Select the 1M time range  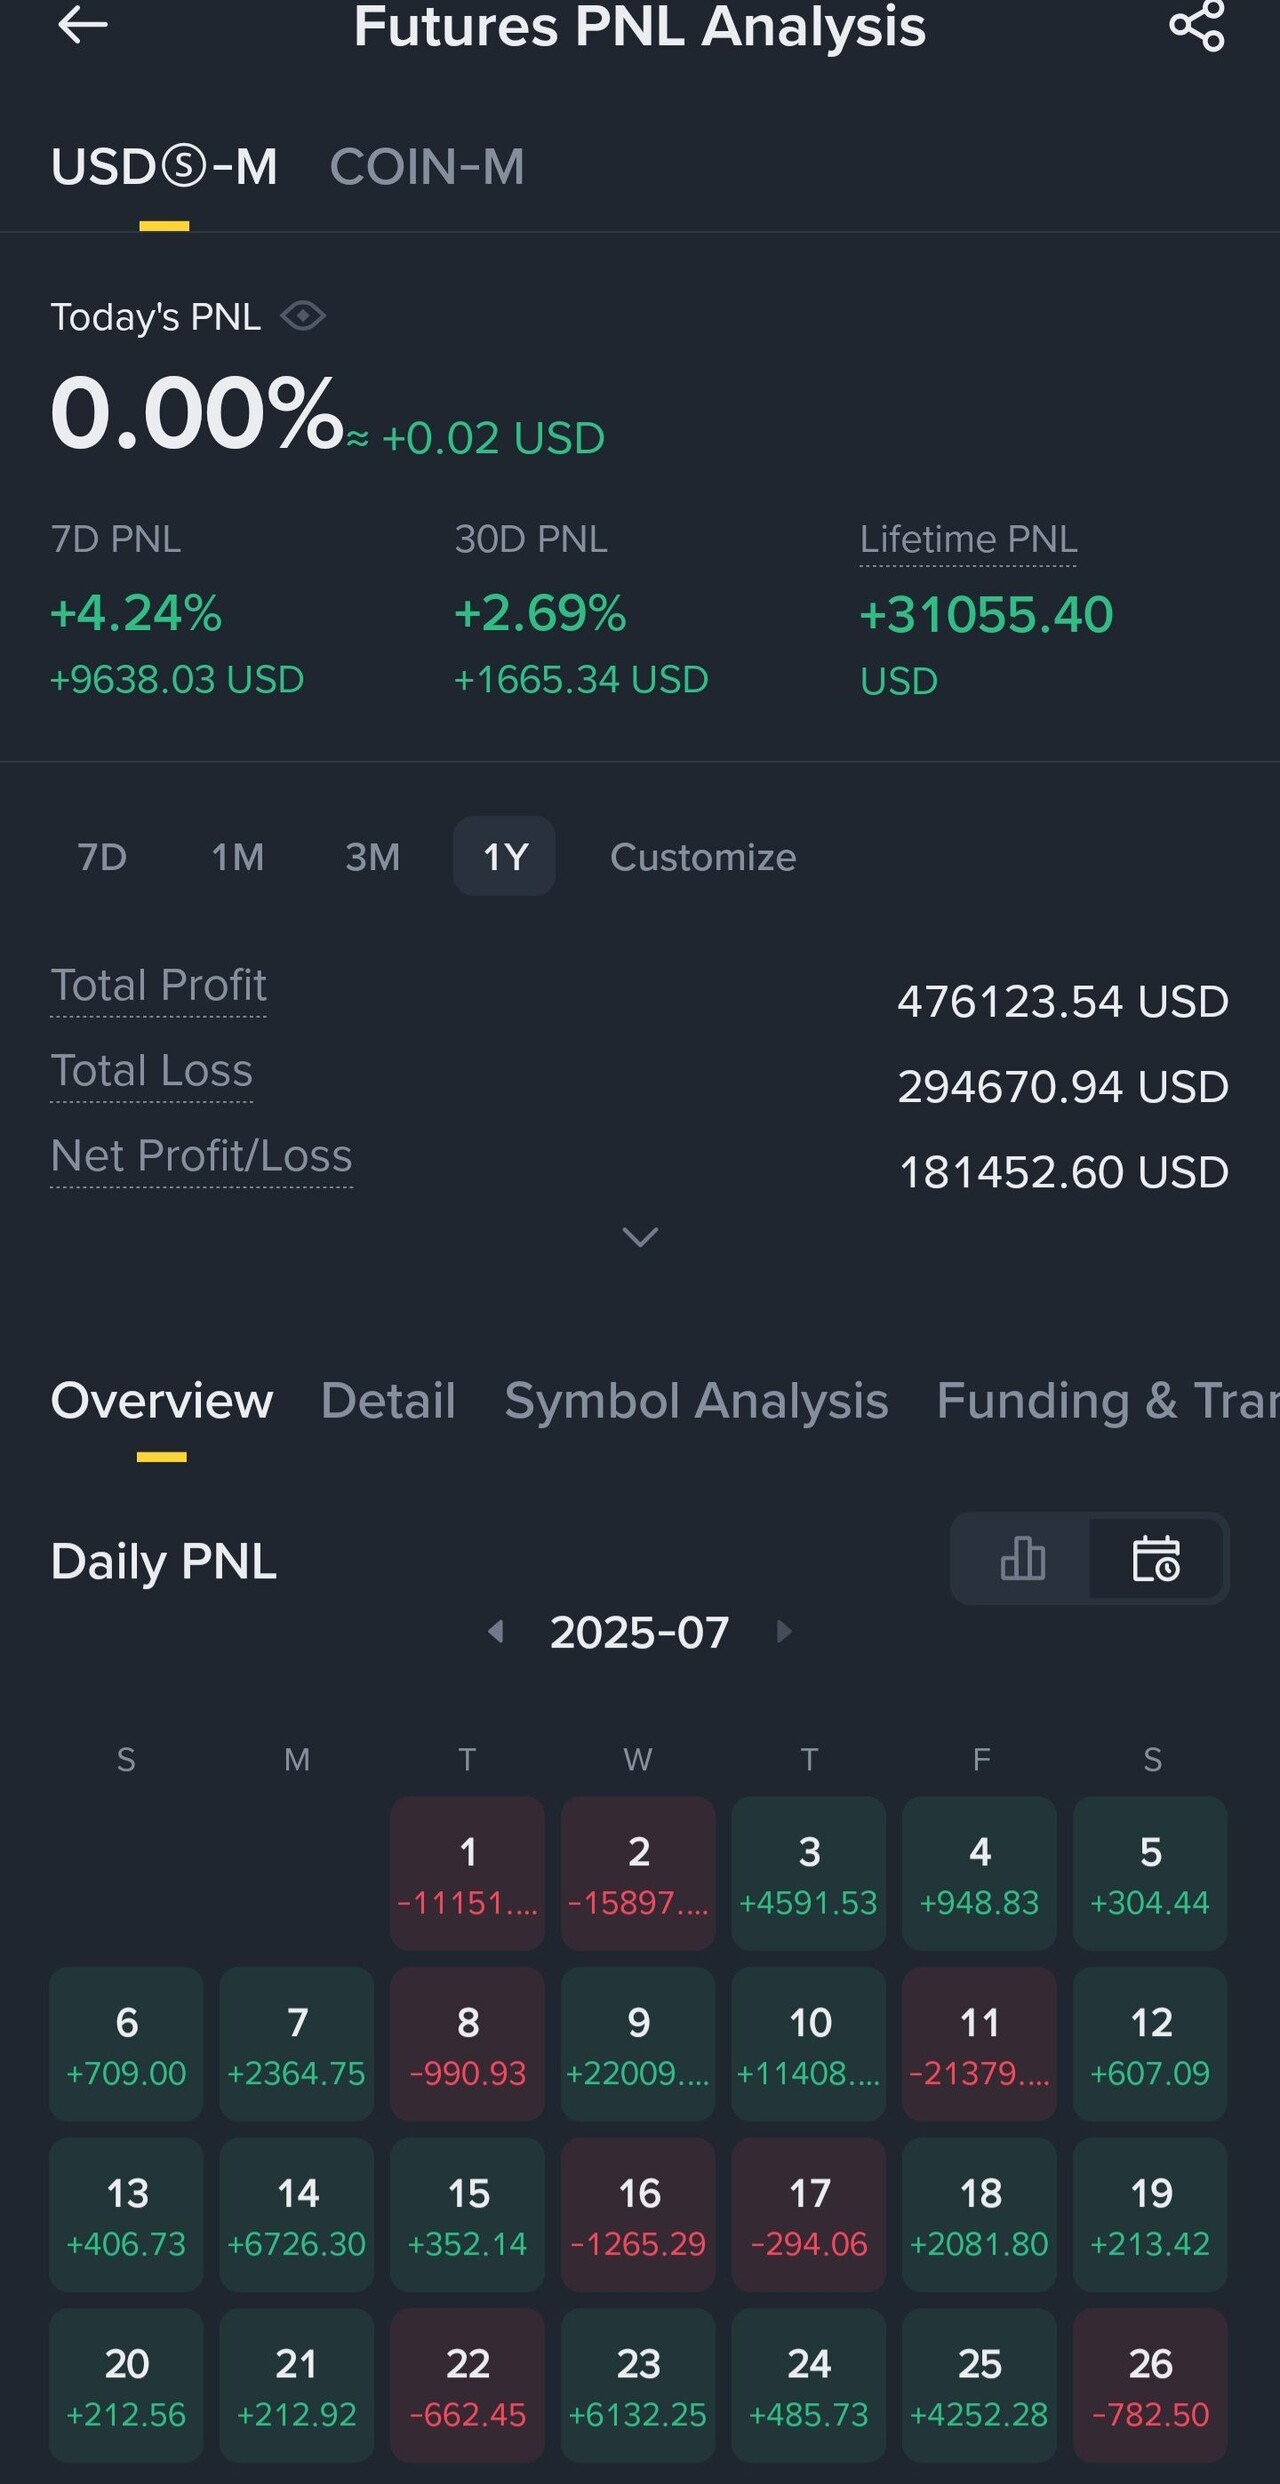(237, 857)
